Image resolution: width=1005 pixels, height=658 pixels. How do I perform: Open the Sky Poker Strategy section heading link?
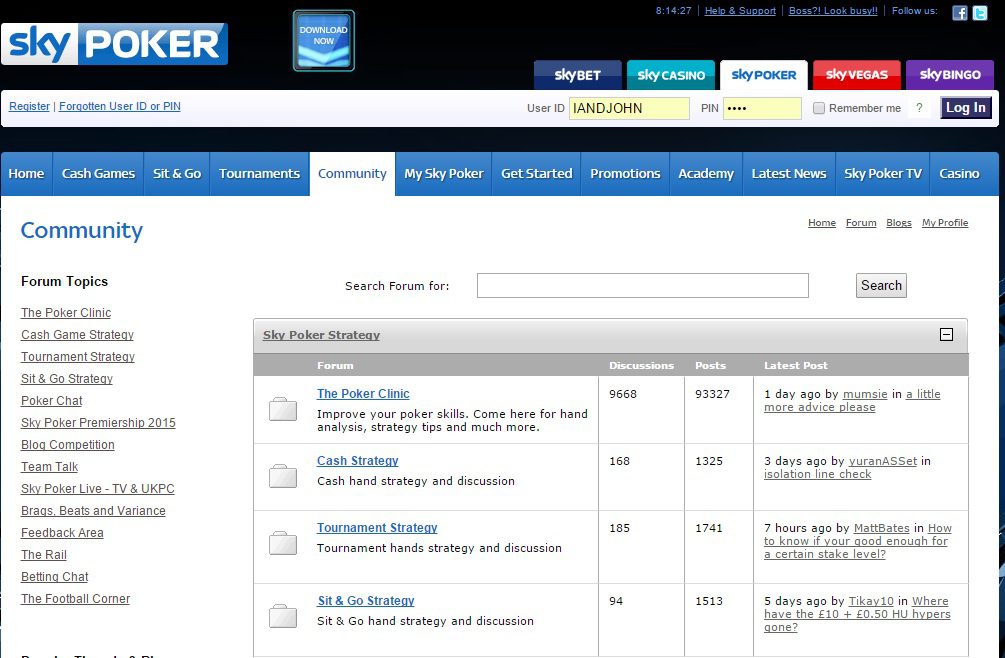coord(321,335)
